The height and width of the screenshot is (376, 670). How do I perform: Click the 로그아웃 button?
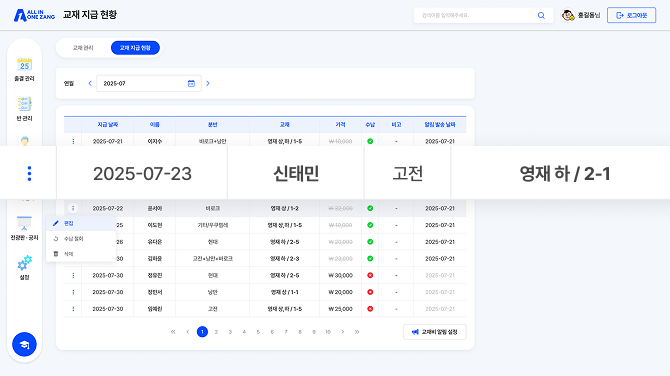[632, 15]
